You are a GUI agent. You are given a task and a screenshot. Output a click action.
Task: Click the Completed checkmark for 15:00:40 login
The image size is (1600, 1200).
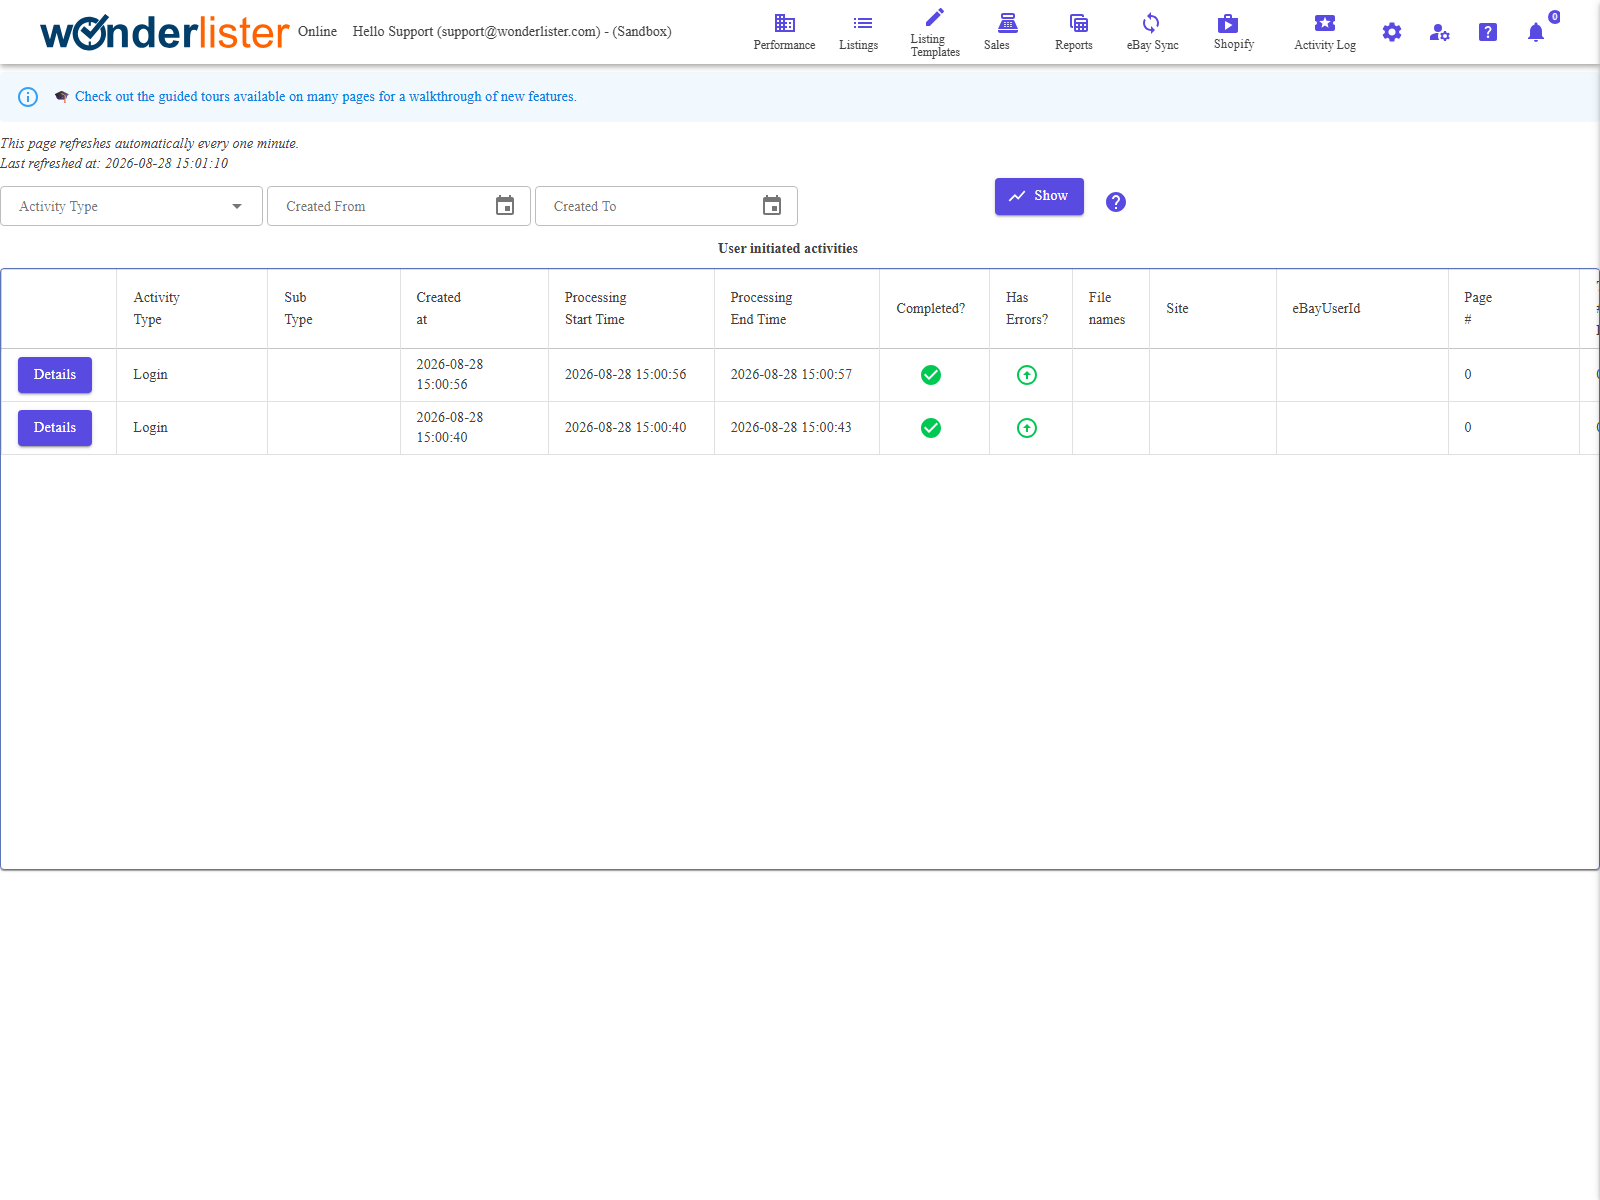tap(931, 428)
